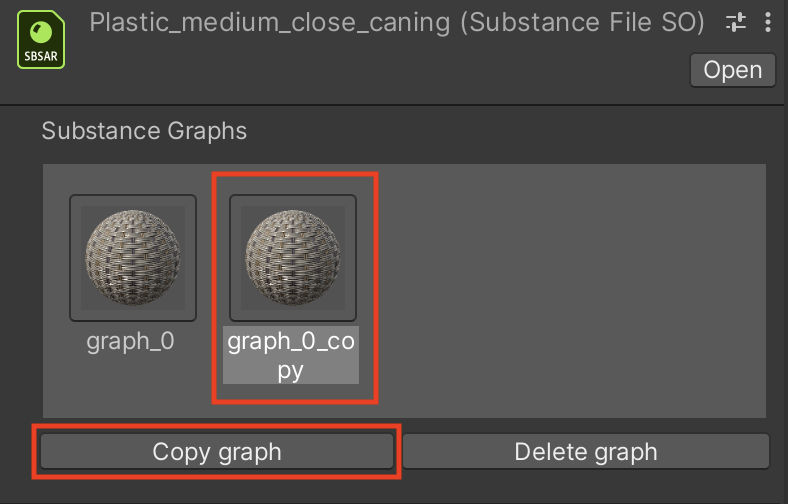Click the Delete graph button
This screenshot has width=788, height=504.
coord(585,451)
